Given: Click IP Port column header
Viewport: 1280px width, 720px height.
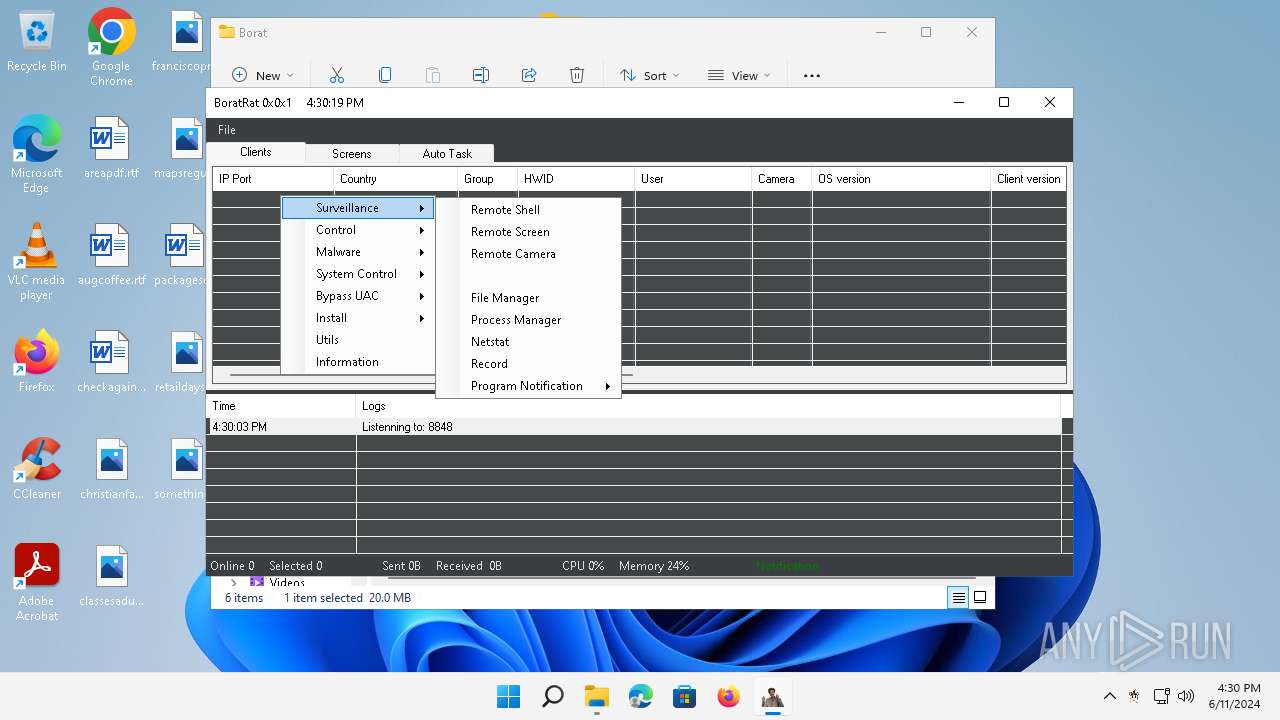Looking at the screenshot, I should (x=273, y=179).
